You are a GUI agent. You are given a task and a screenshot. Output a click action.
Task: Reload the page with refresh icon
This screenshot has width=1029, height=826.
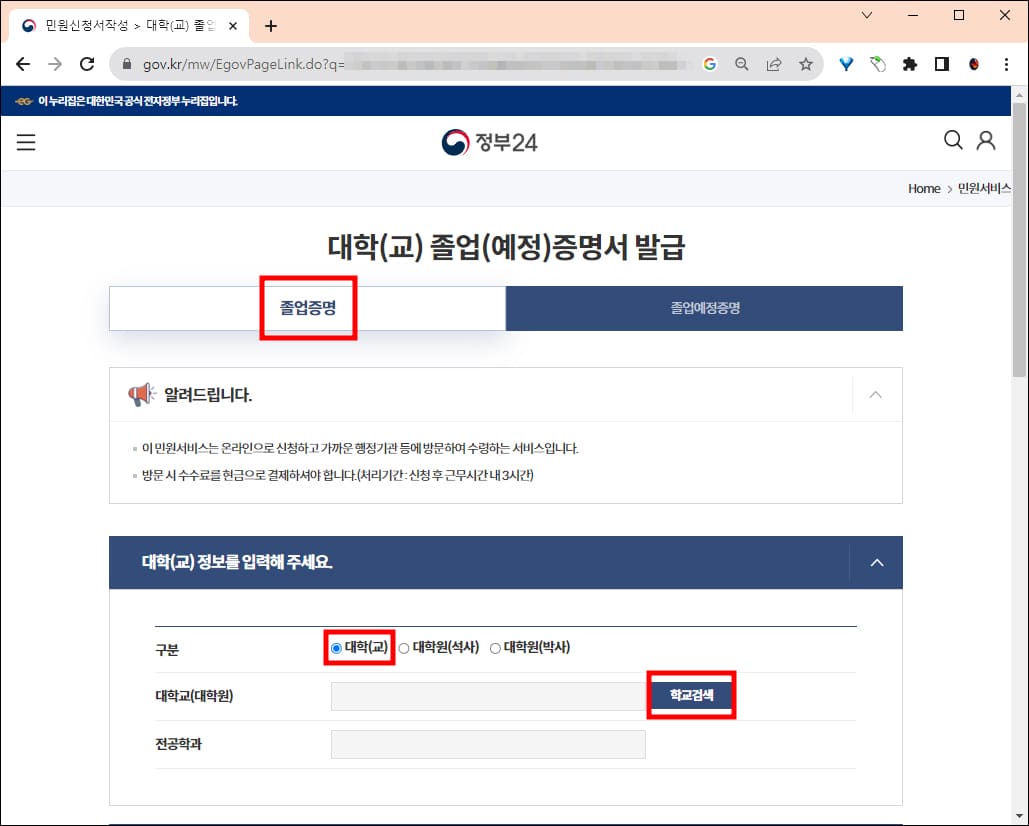(x=87, y=63)
